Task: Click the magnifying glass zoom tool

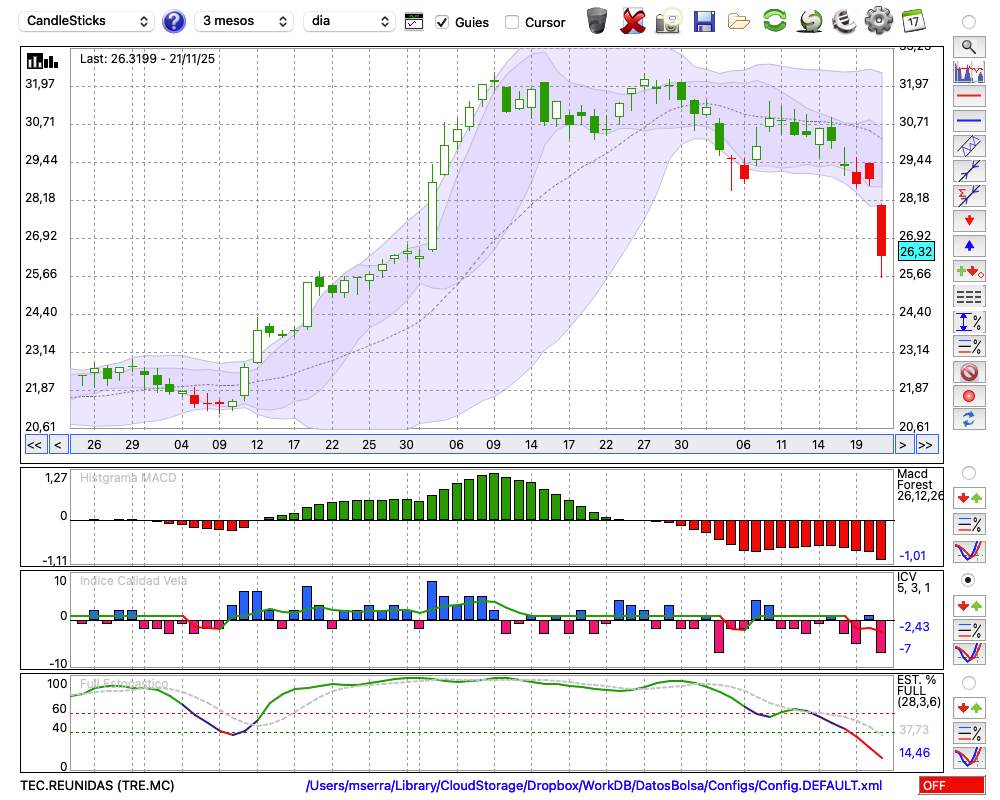Action: click(968, 46)
